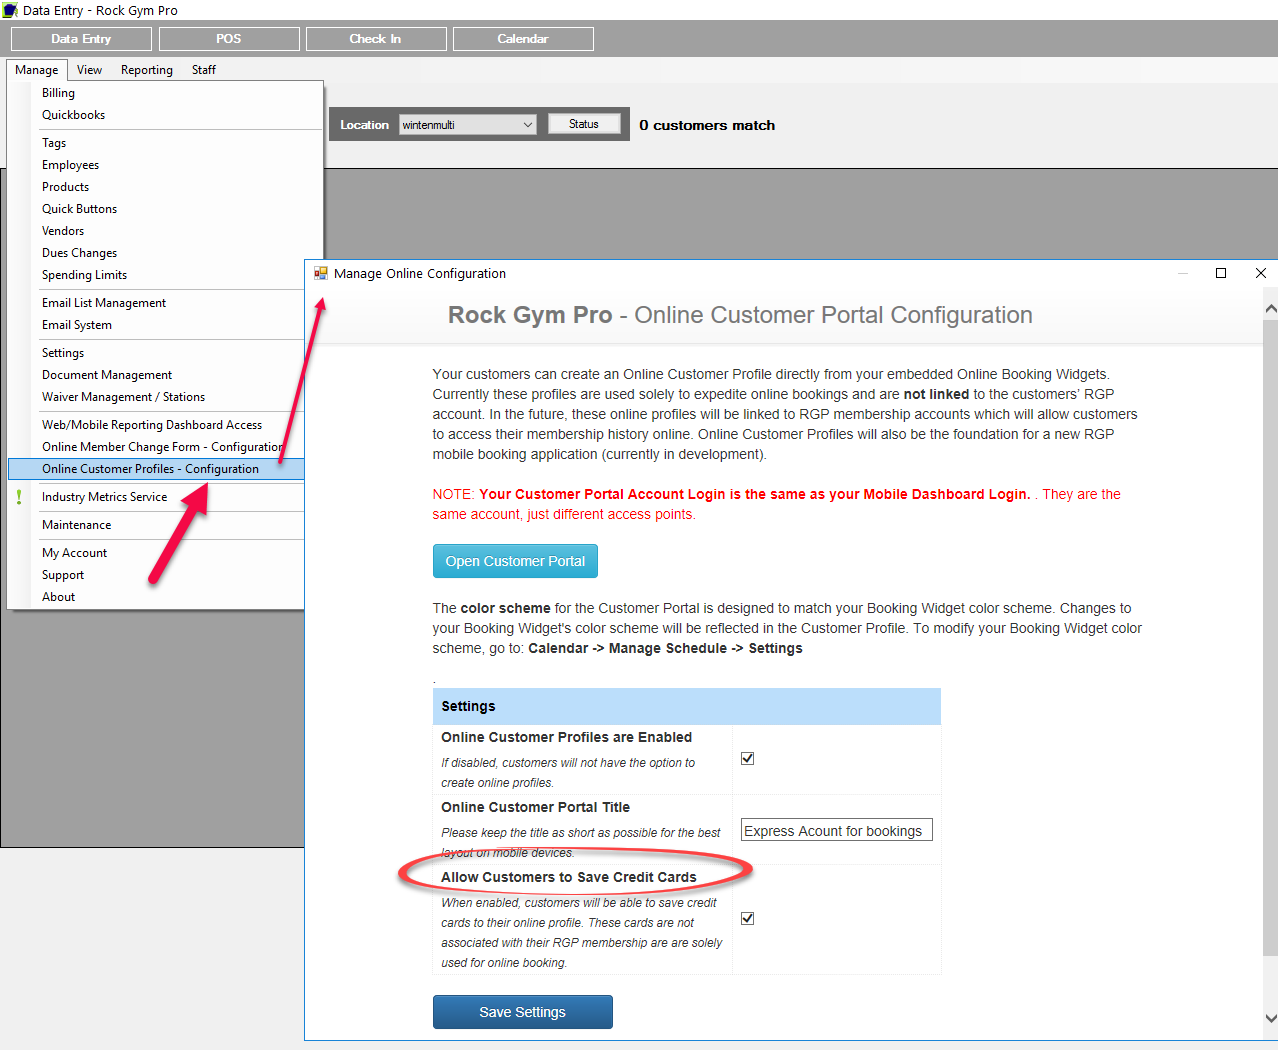Click the Save Settings button
Screen dimensions: 1278x1050
coord(523,1012)
